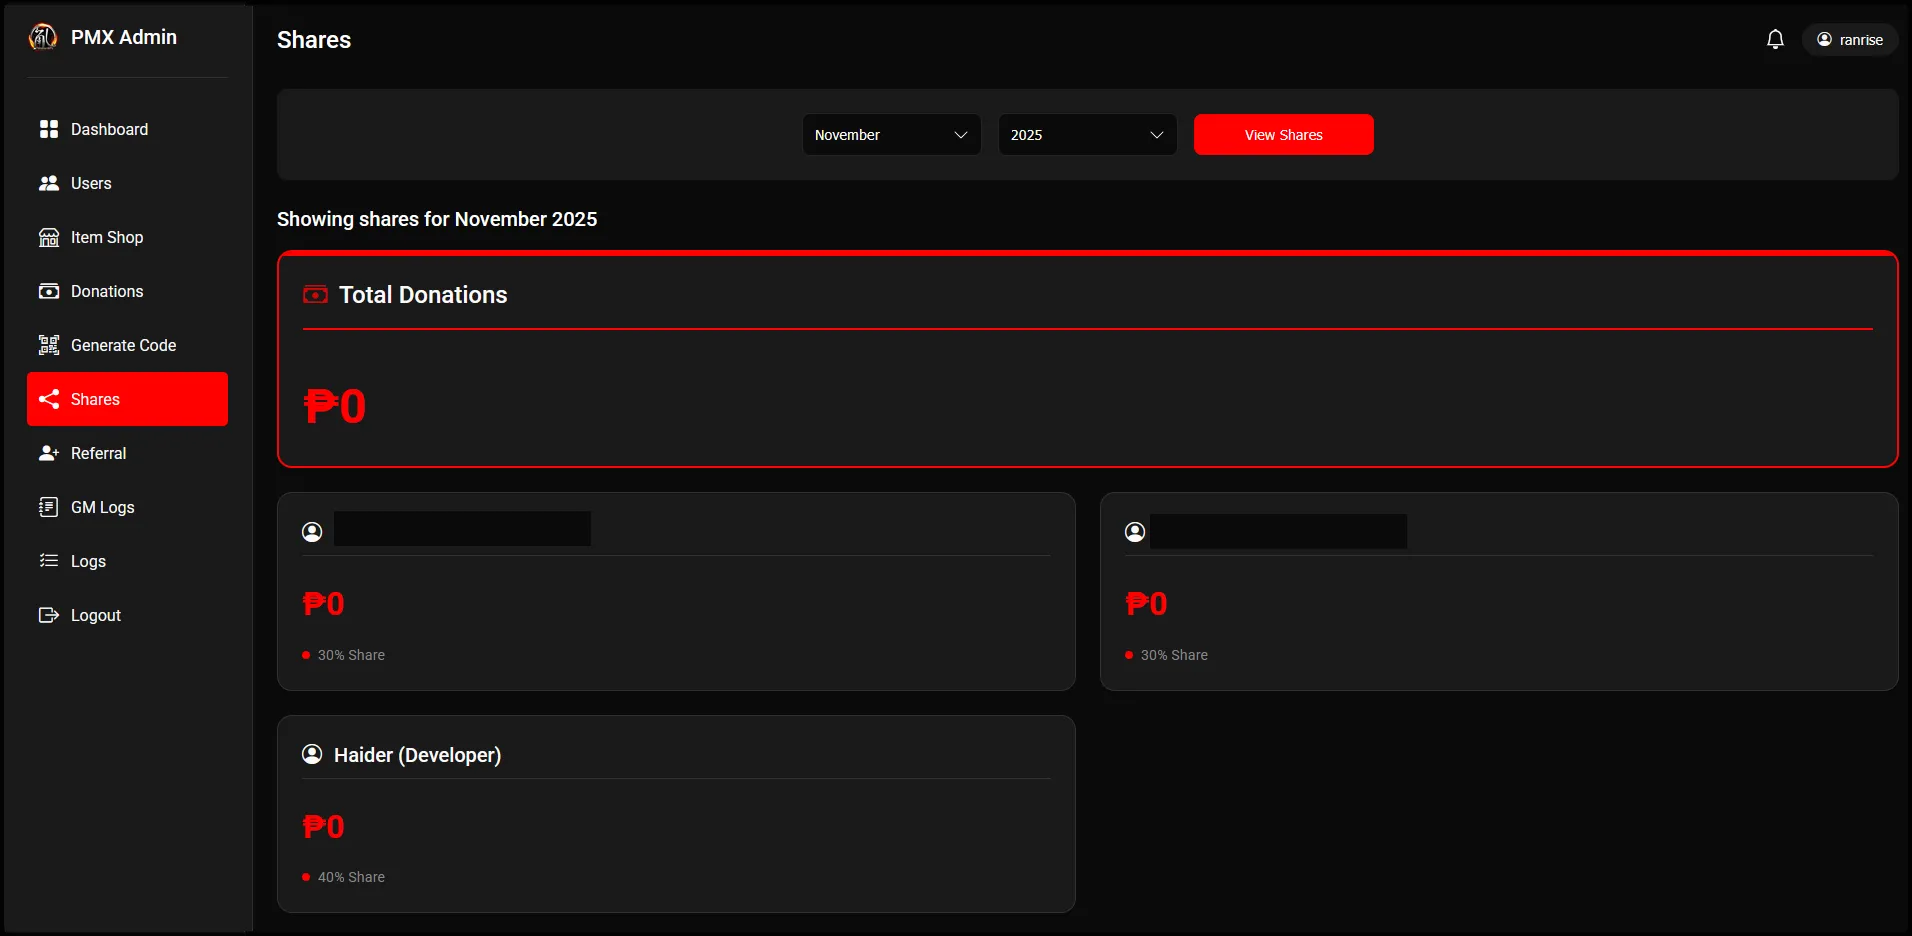This screenshot has height=936, width=1912.
Task: Click the Referral person-plus icon
Action: click(48, 453)
